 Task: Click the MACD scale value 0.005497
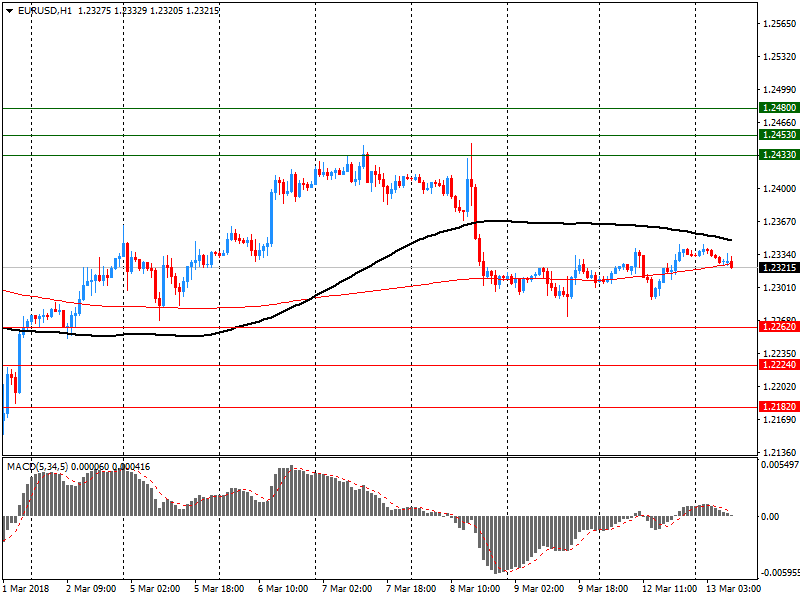pyautogui.click(x=779, y=466)
